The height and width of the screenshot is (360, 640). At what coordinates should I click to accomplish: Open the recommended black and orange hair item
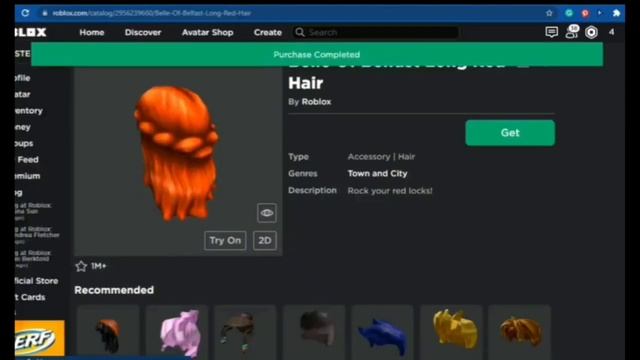tap(108, 333)
